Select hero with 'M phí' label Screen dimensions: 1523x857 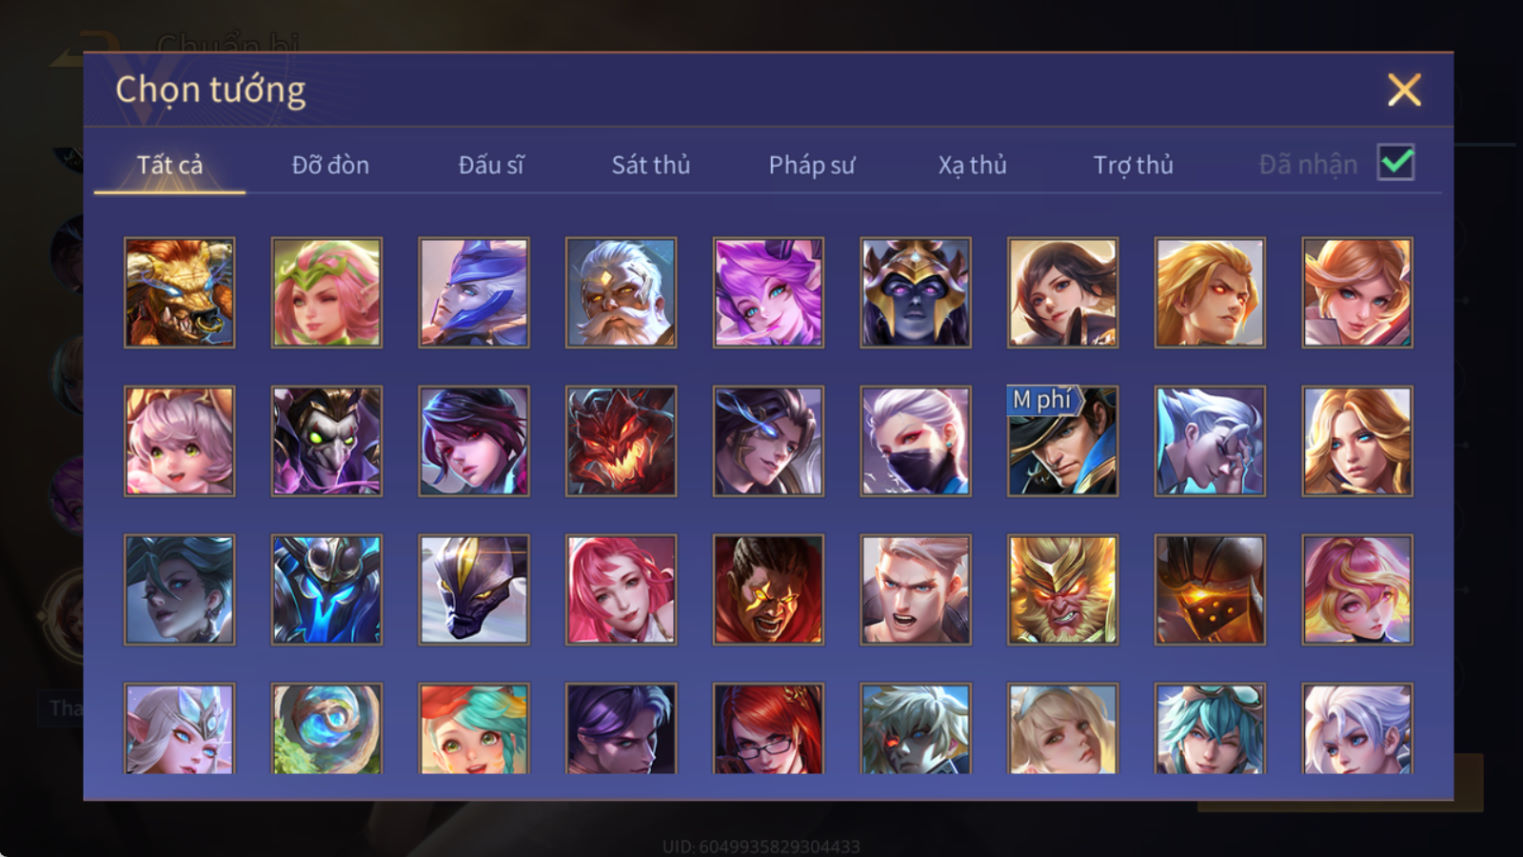[1063, 441]
